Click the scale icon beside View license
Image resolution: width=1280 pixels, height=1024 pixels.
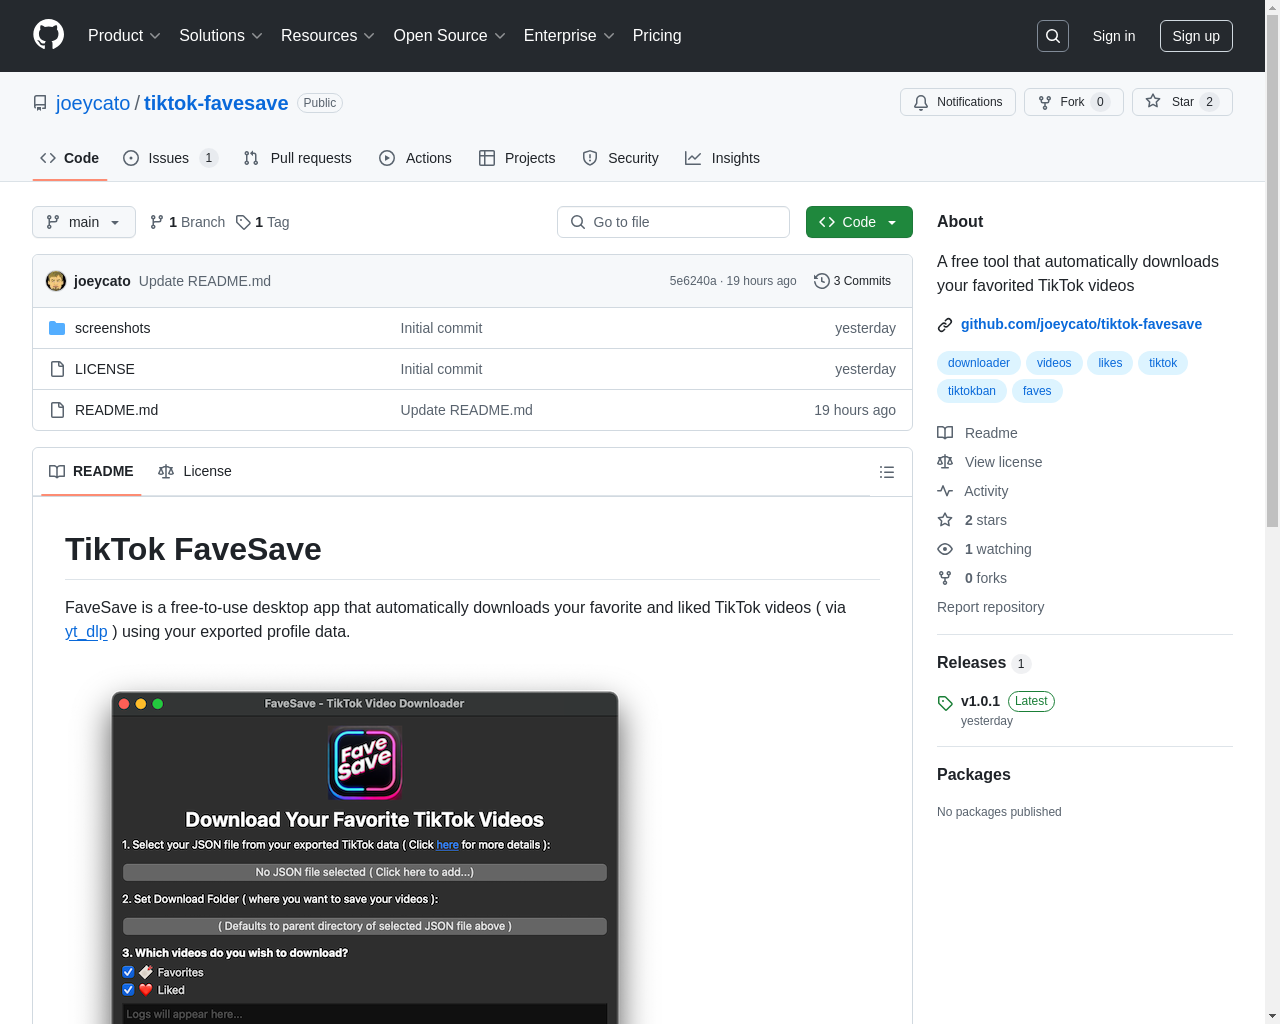pos(945,462)
